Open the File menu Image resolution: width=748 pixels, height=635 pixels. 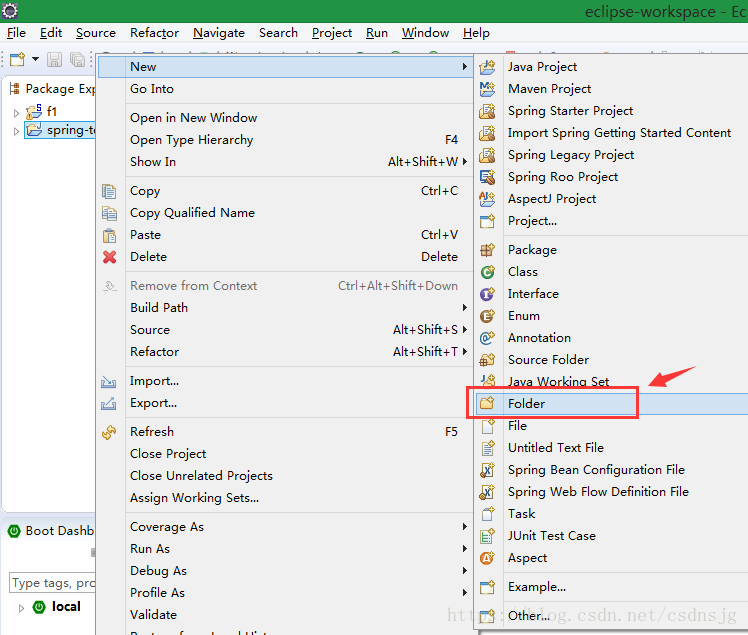point(16,33)
